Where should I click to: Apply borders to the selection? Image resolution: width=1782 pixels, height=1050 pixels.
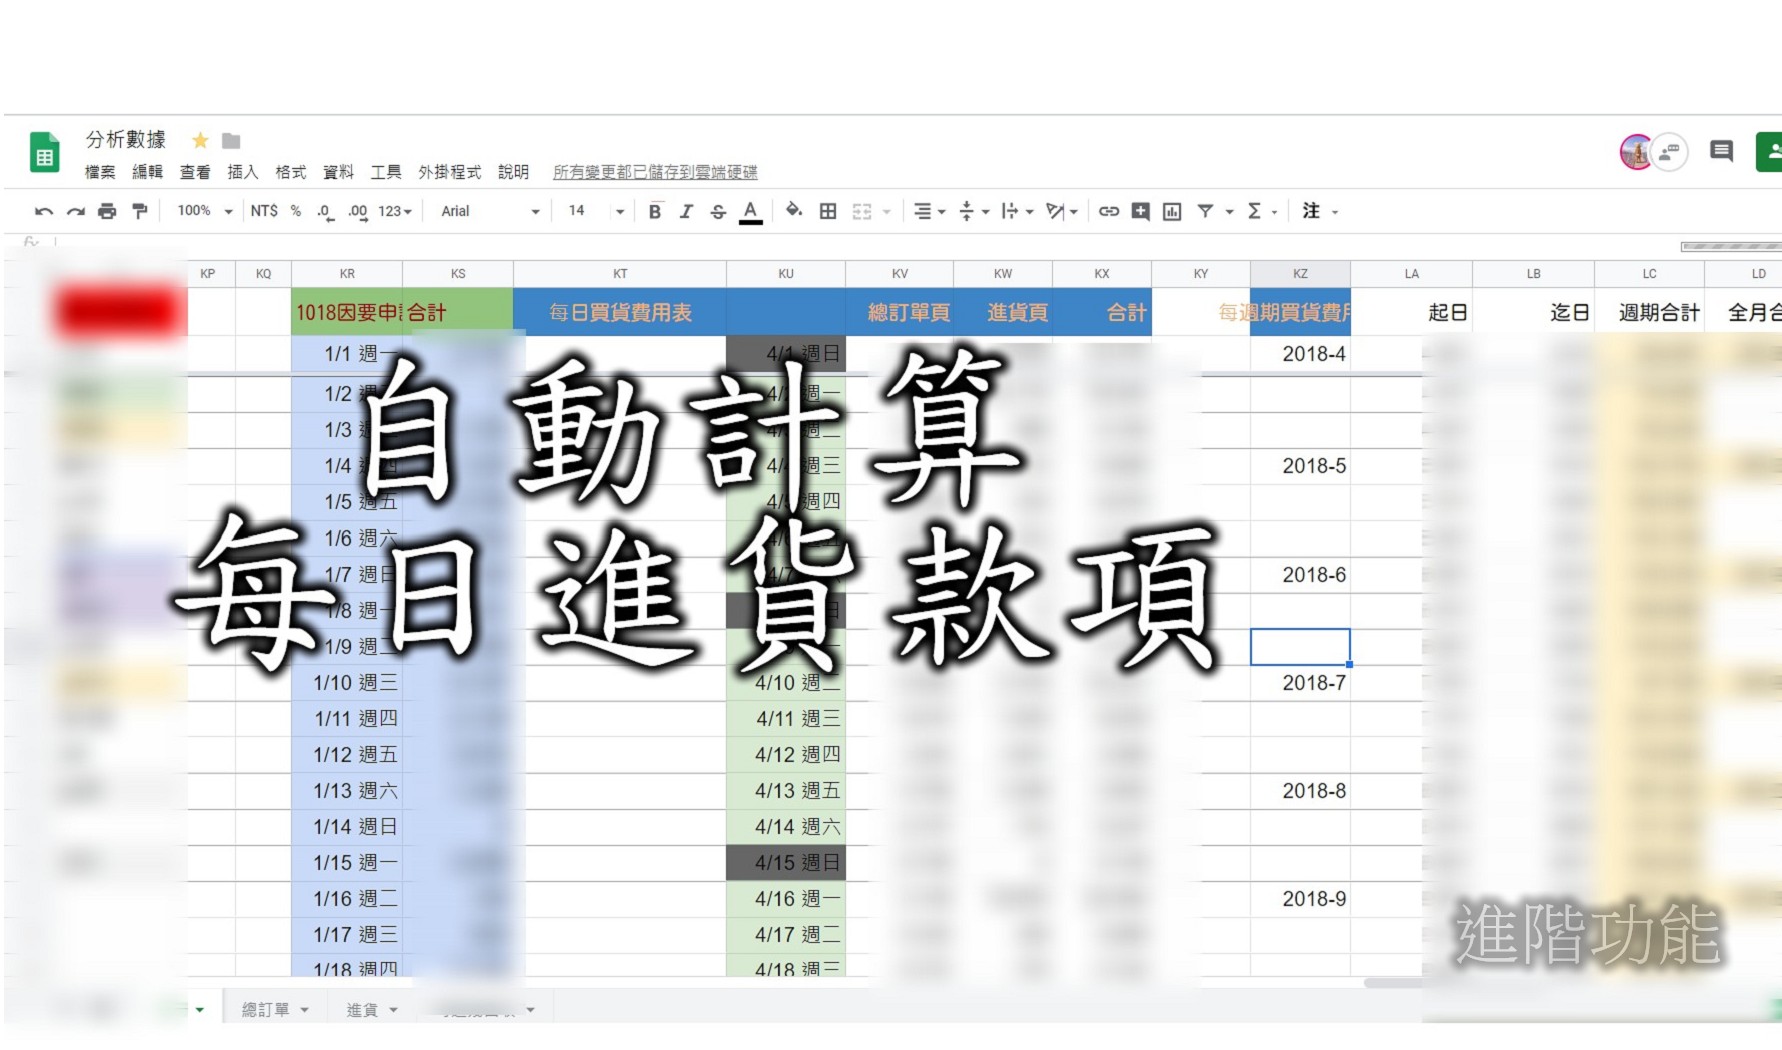(827, 211)
